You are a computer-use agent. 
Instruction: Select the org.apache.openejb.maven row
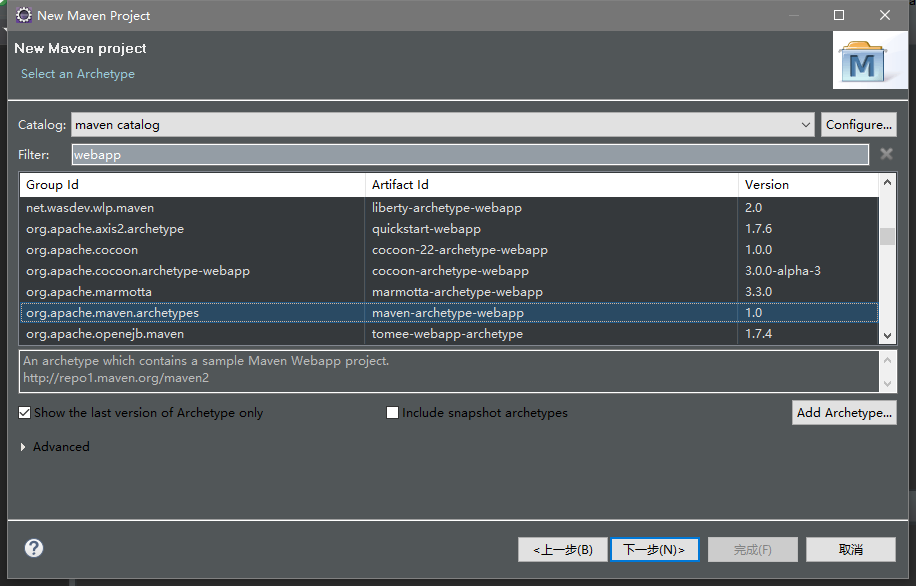point(449,334)
